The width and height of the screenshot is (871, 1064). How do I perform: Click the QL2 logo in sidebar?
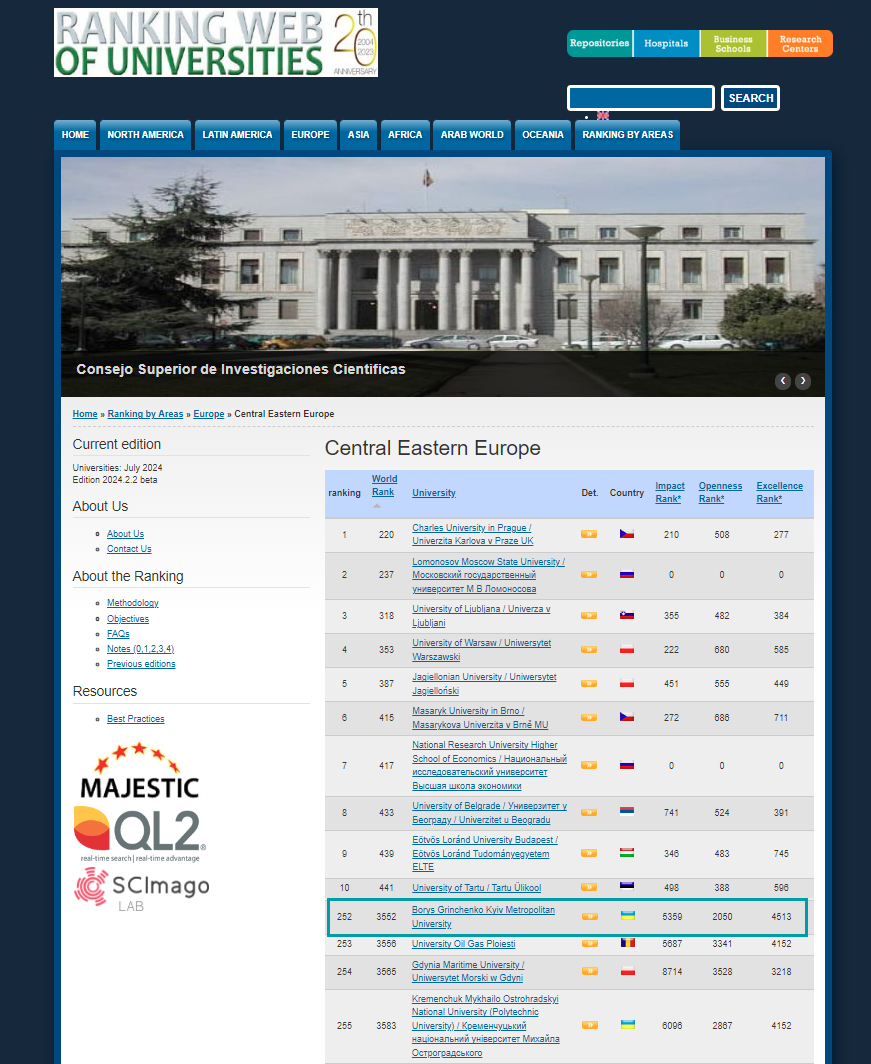coord(139,833)
